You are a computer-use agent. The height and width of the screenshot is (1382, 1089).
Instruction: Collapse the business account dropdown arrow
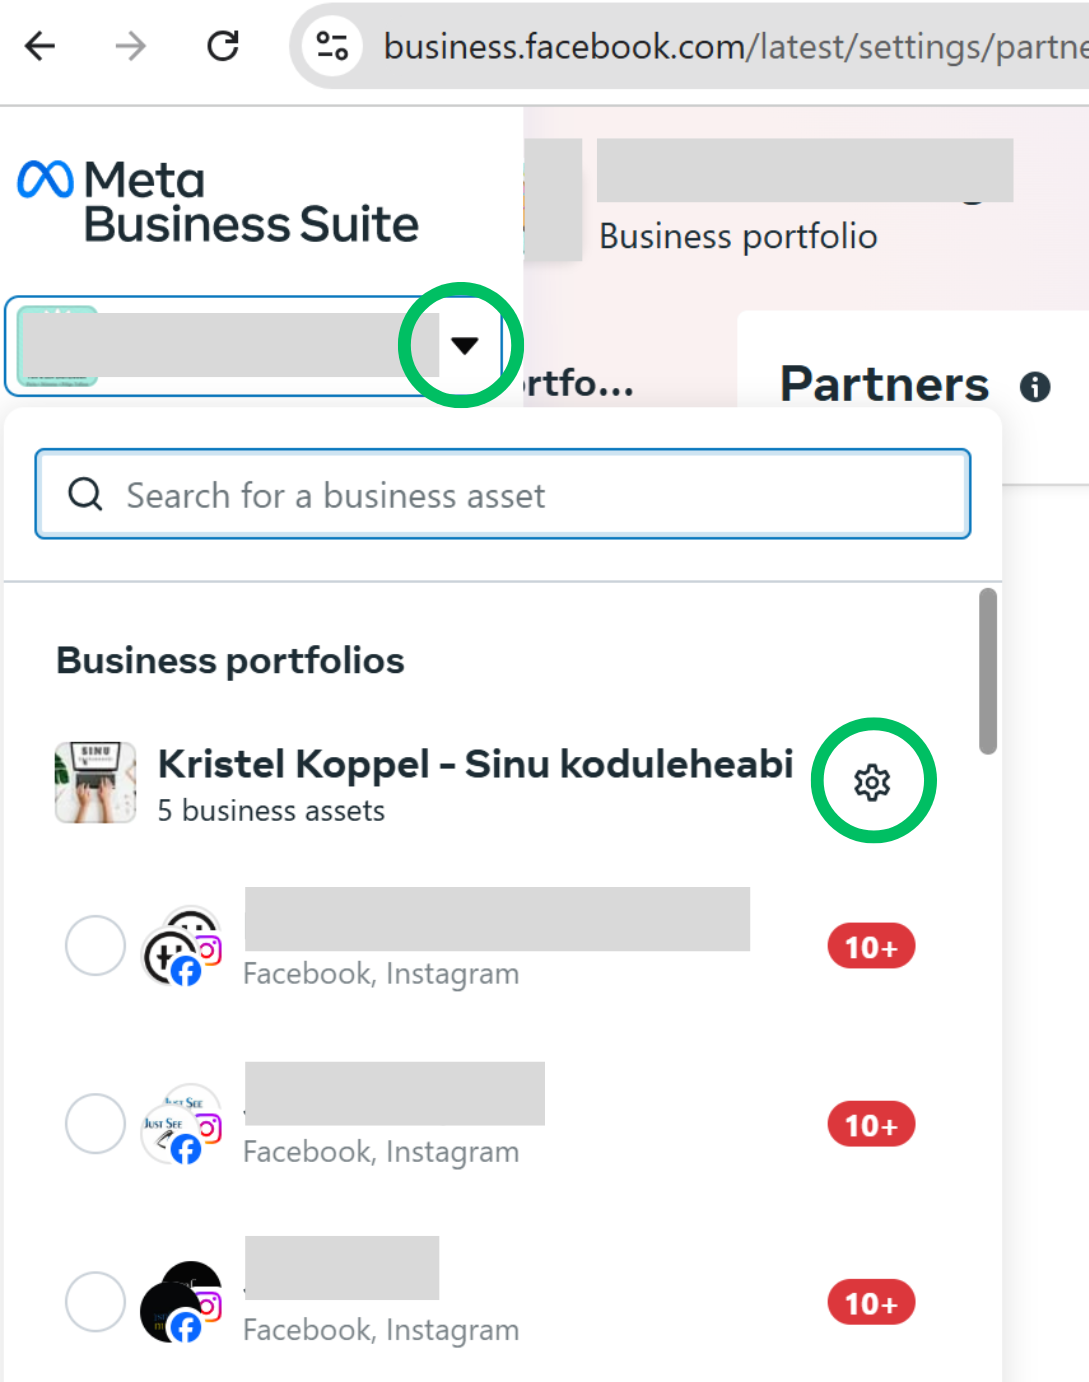(x=464, y=346)
